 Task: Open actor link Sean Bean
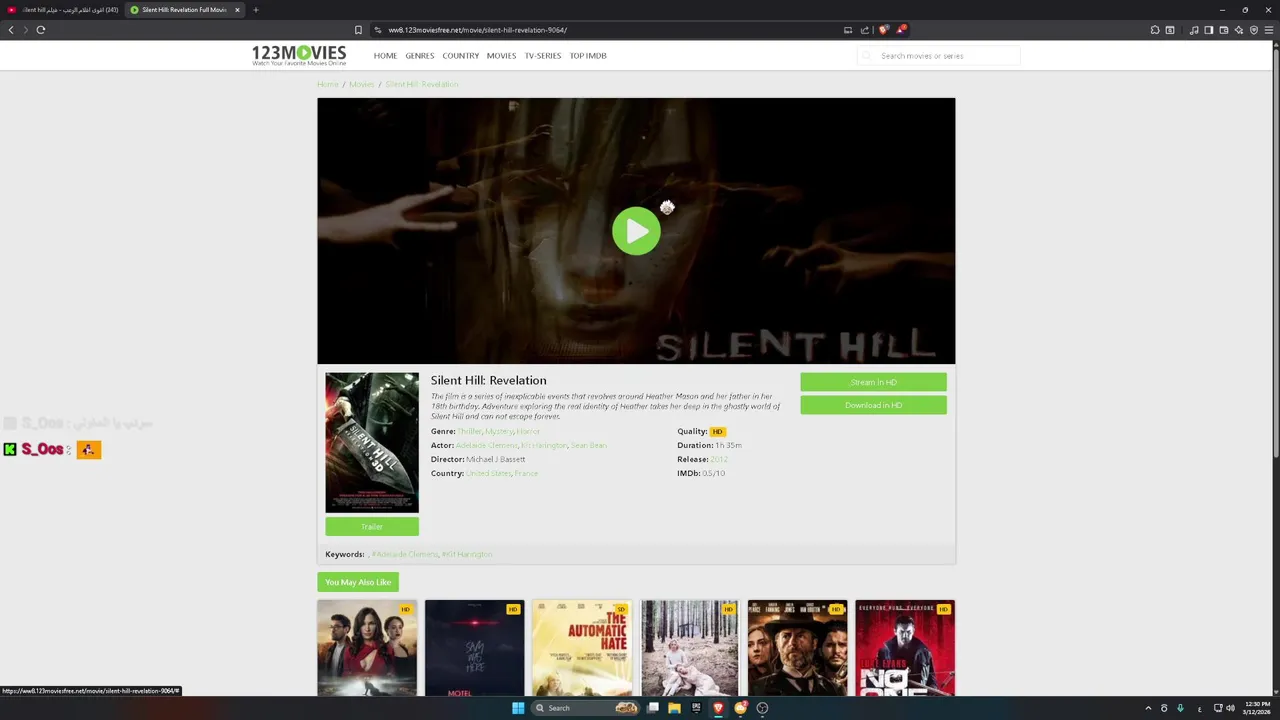589,445
